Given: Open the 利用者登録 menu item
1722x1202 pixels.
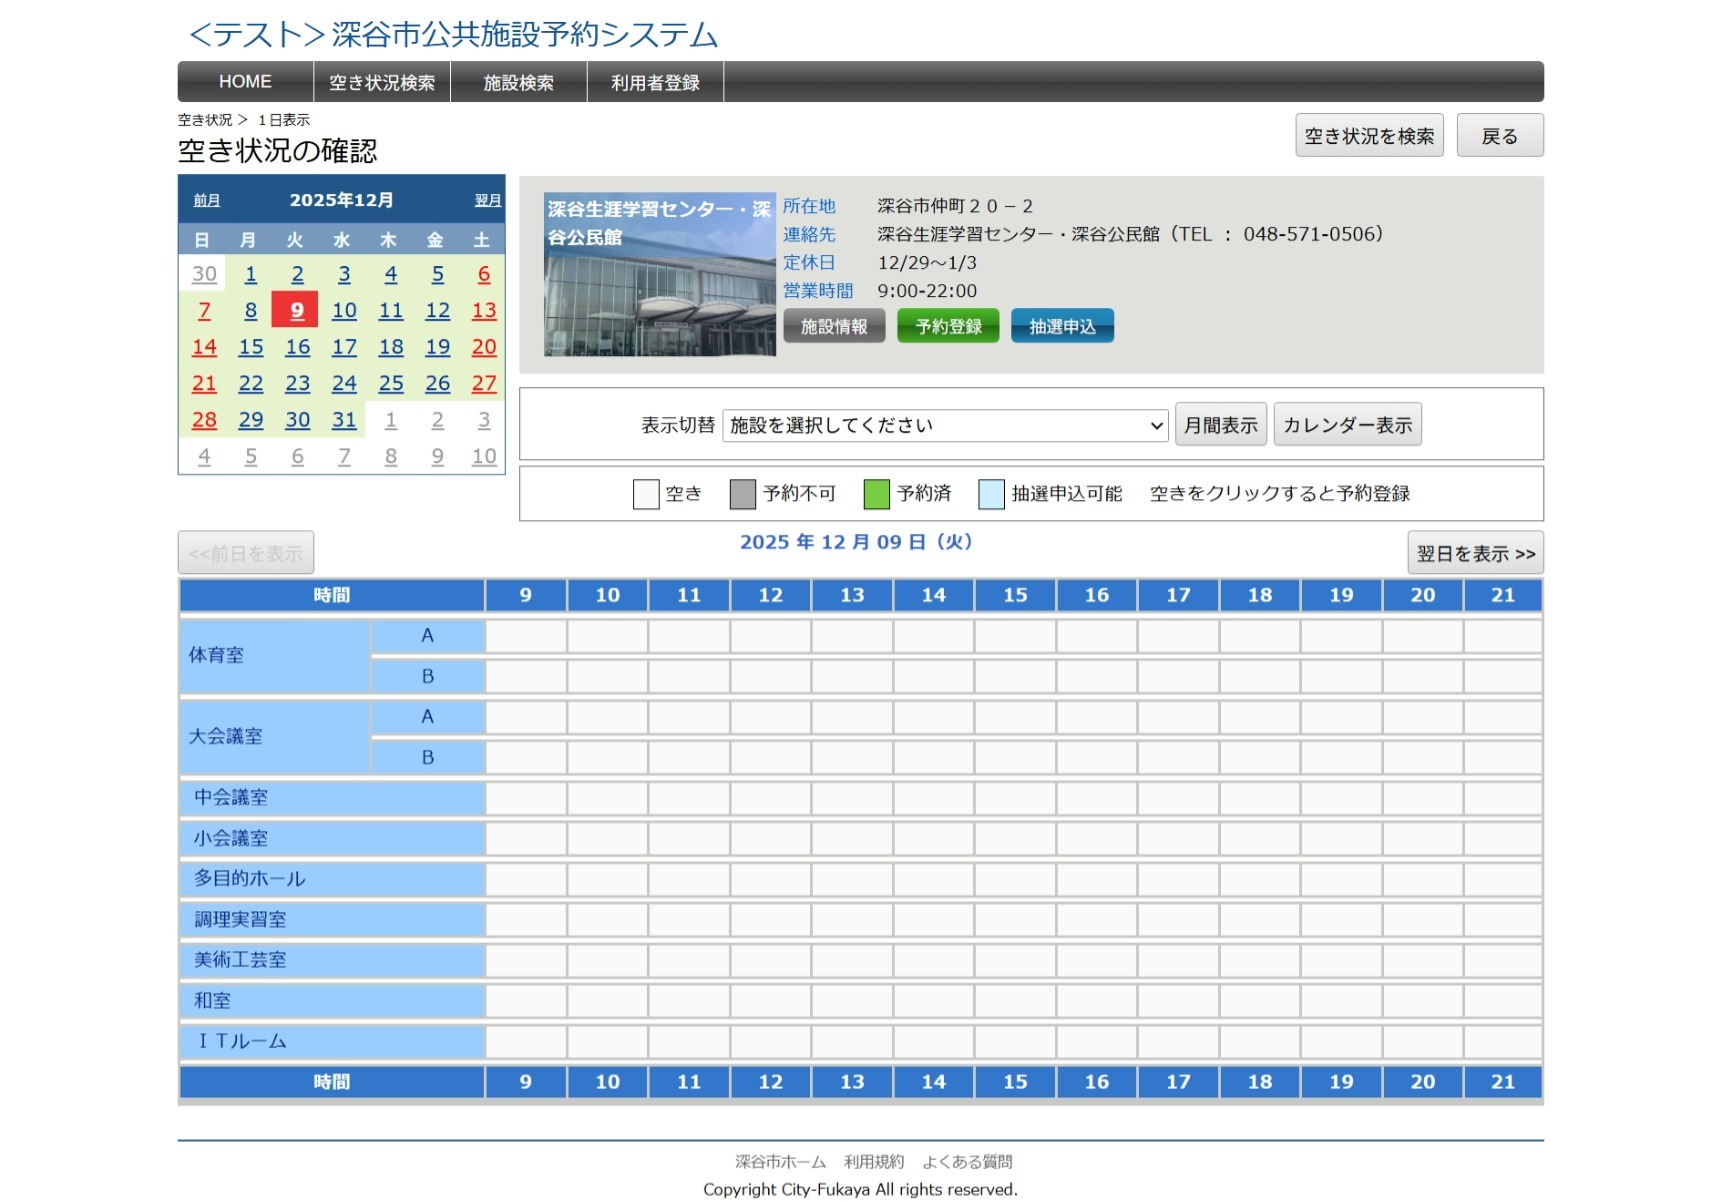Looking at the screenshot, I should (655, 82).
